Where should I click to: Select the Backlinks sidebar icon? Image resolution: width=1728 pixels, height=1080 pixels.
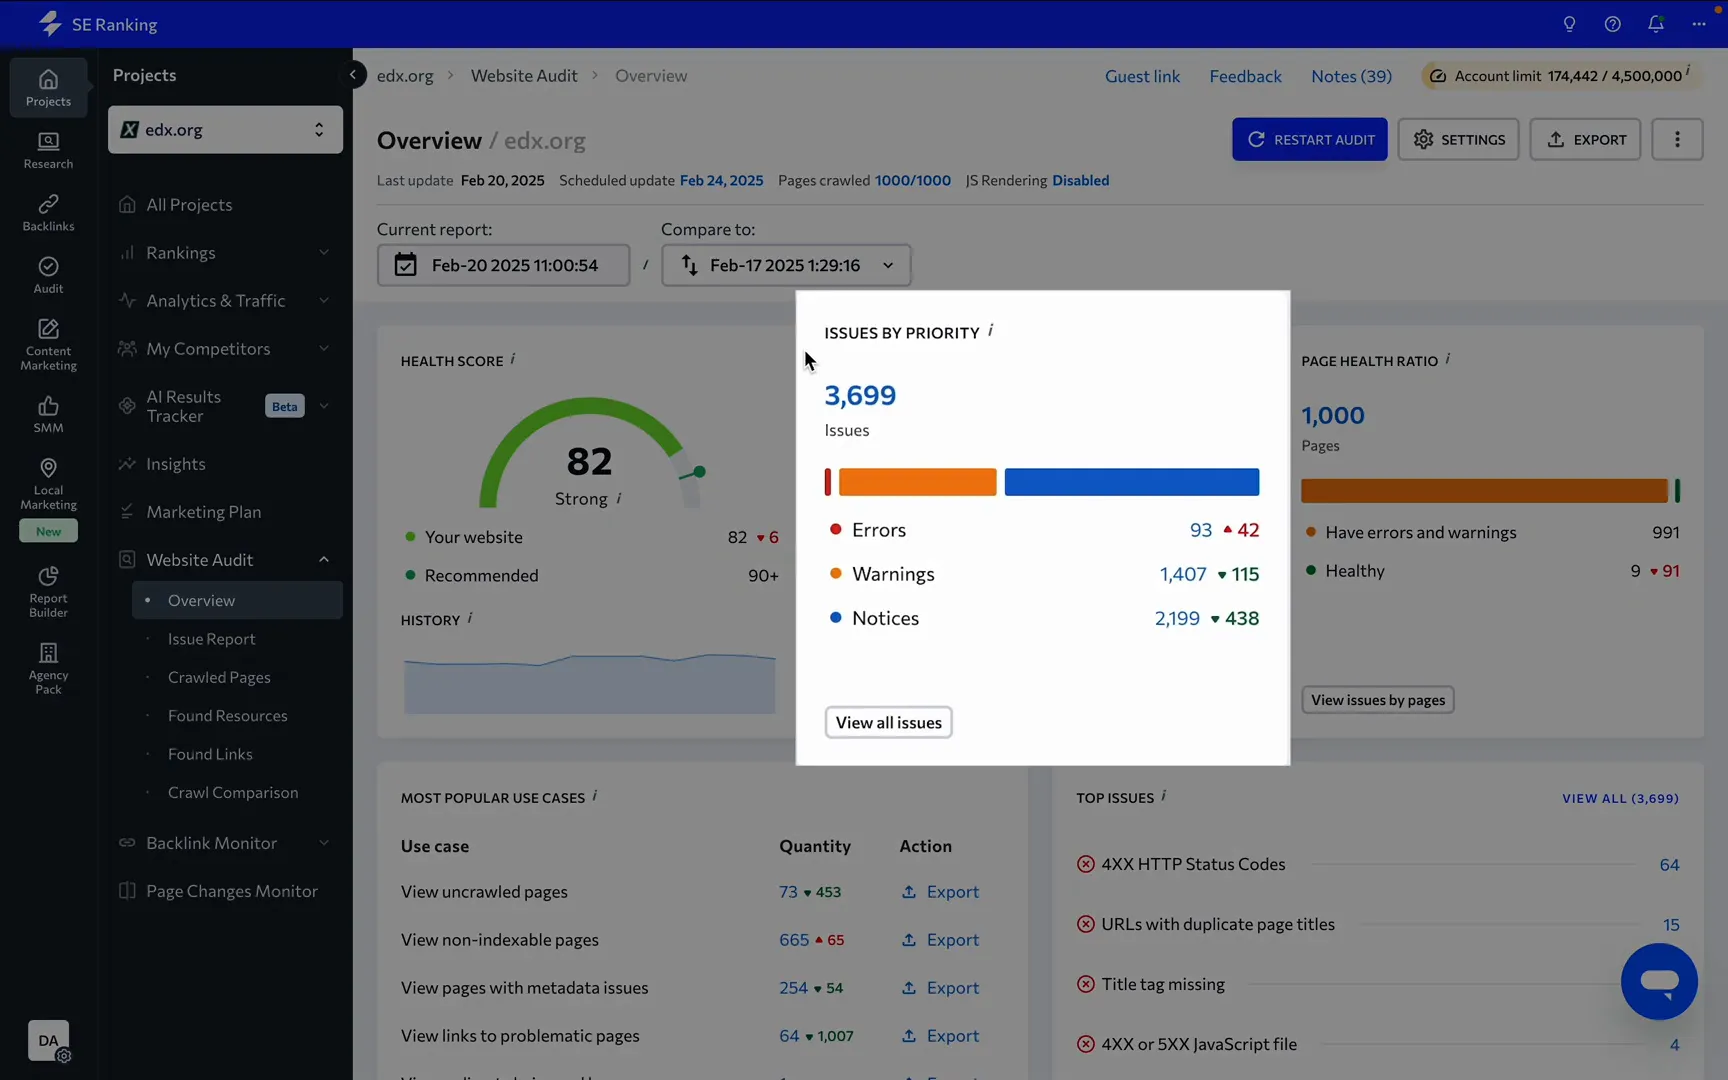(47, 211)
